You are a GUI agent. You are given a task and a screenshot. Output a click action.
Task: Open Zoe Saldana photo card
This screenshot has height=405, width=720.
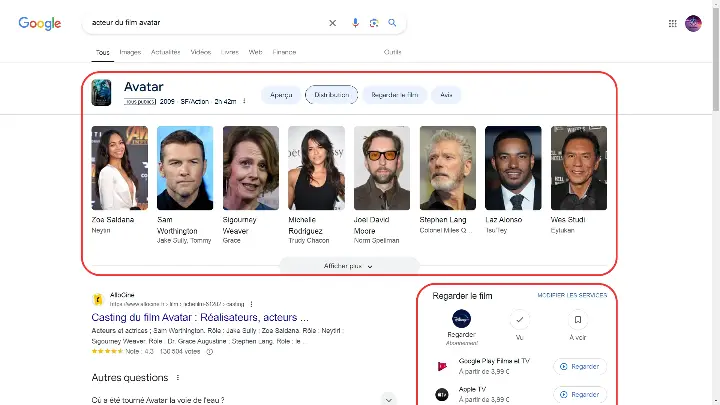119,168
